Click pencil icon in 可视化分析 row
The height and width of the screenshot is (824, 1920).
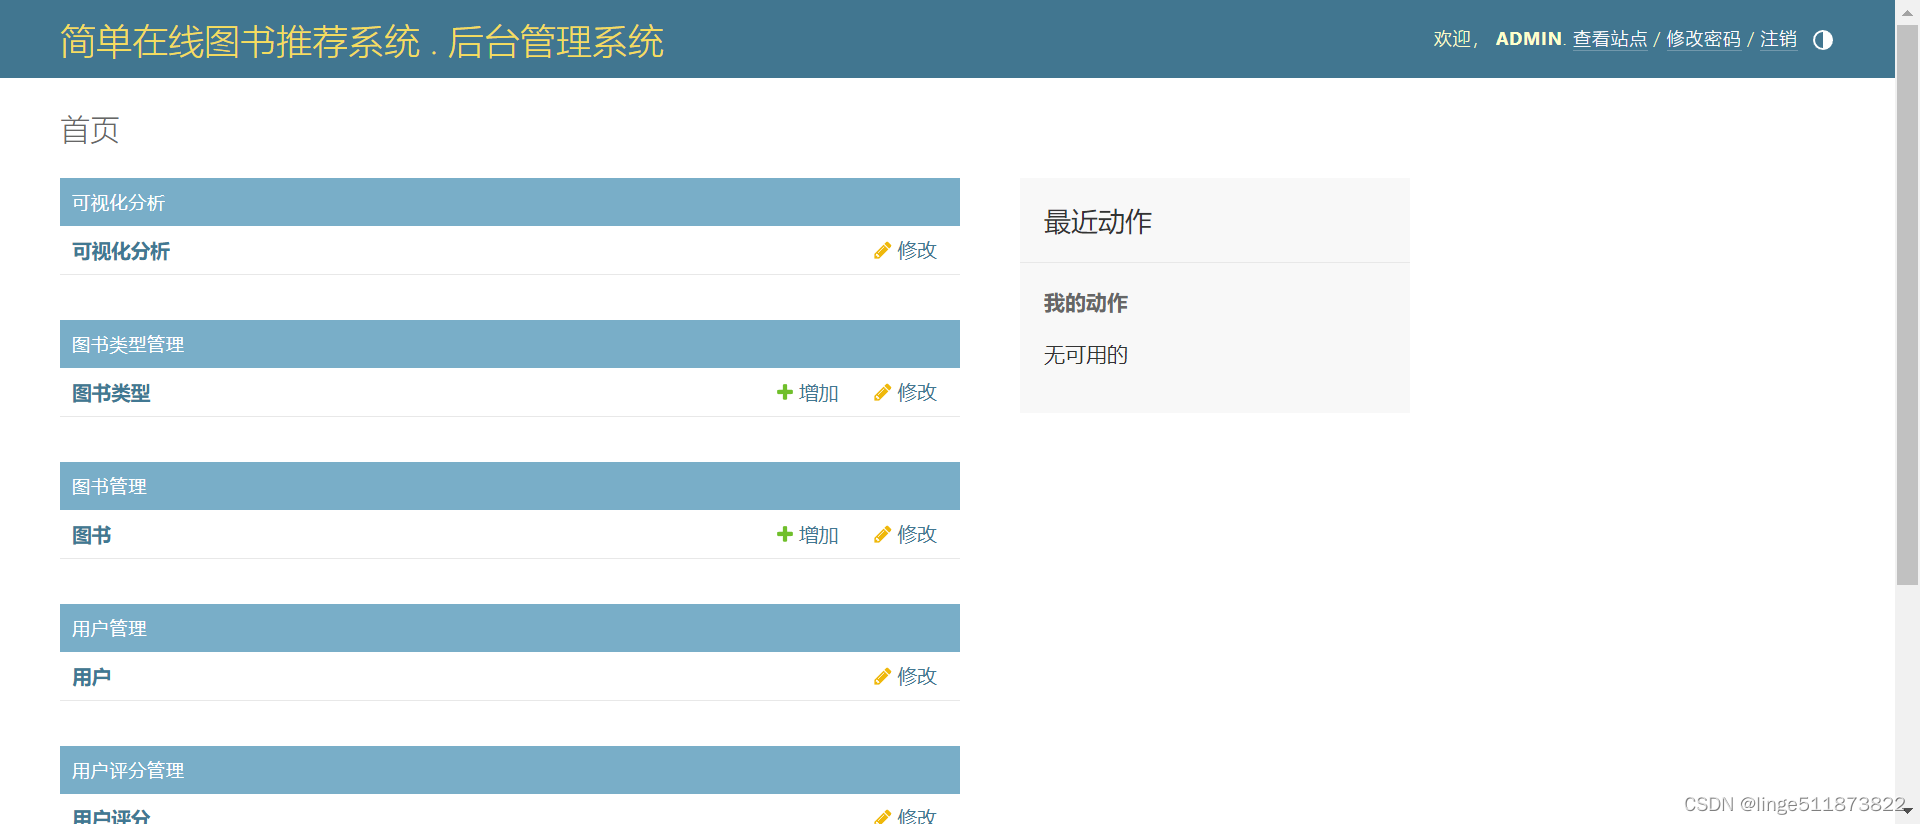(x=882, y=250)
